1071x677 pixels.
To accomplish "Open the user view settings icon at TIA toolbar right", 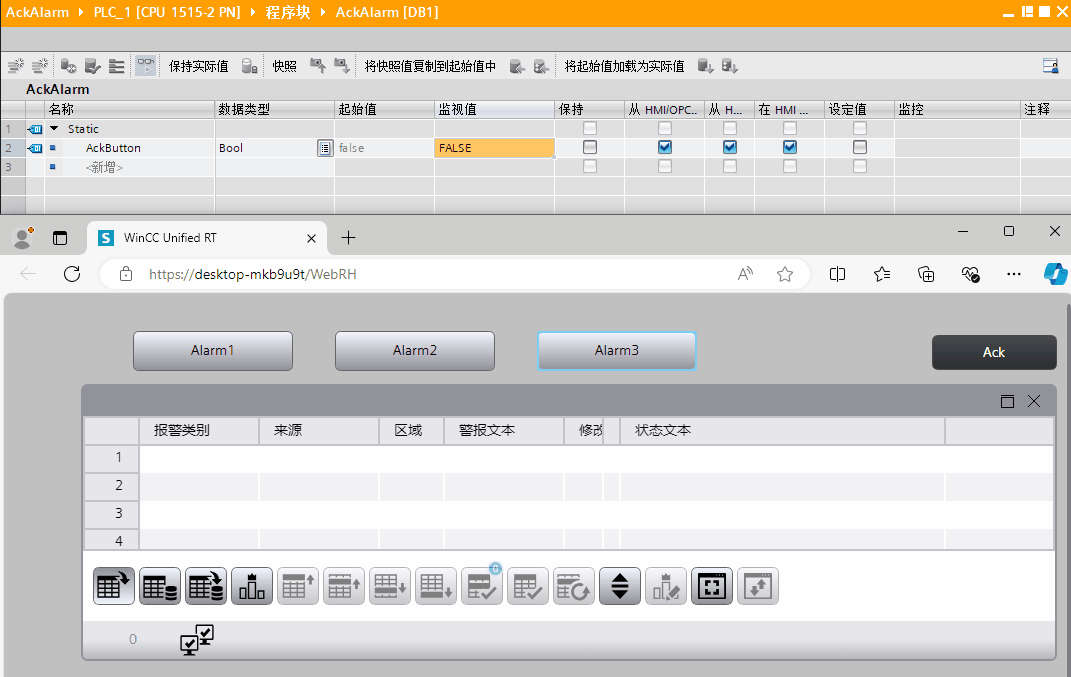I will pos(1051,66).
